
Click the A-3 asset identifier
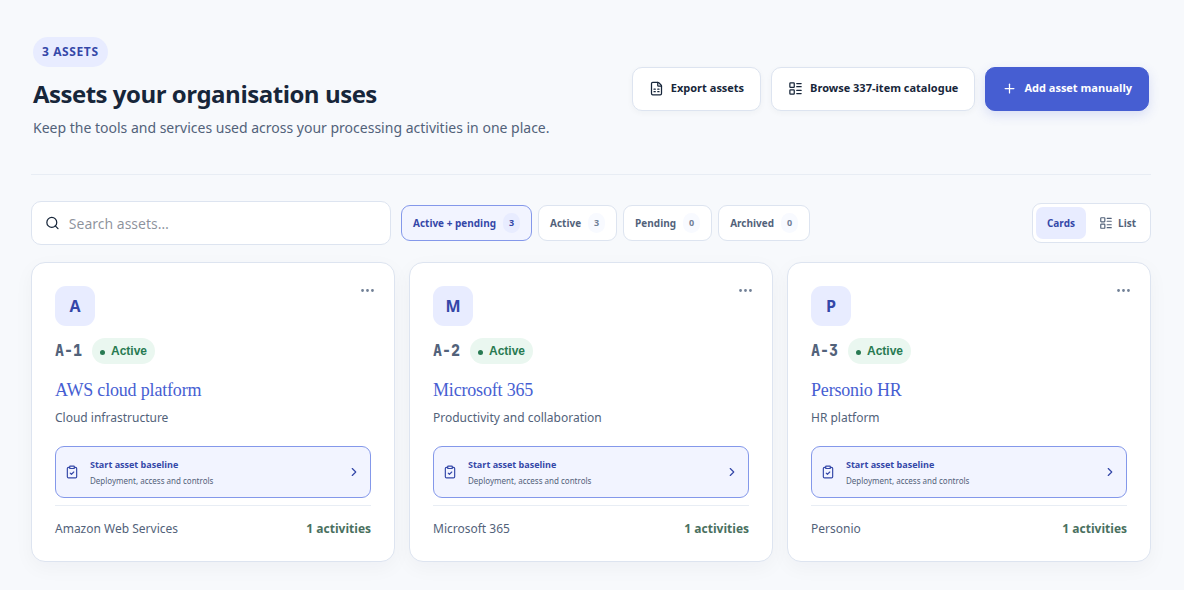[x=825, y=351]
